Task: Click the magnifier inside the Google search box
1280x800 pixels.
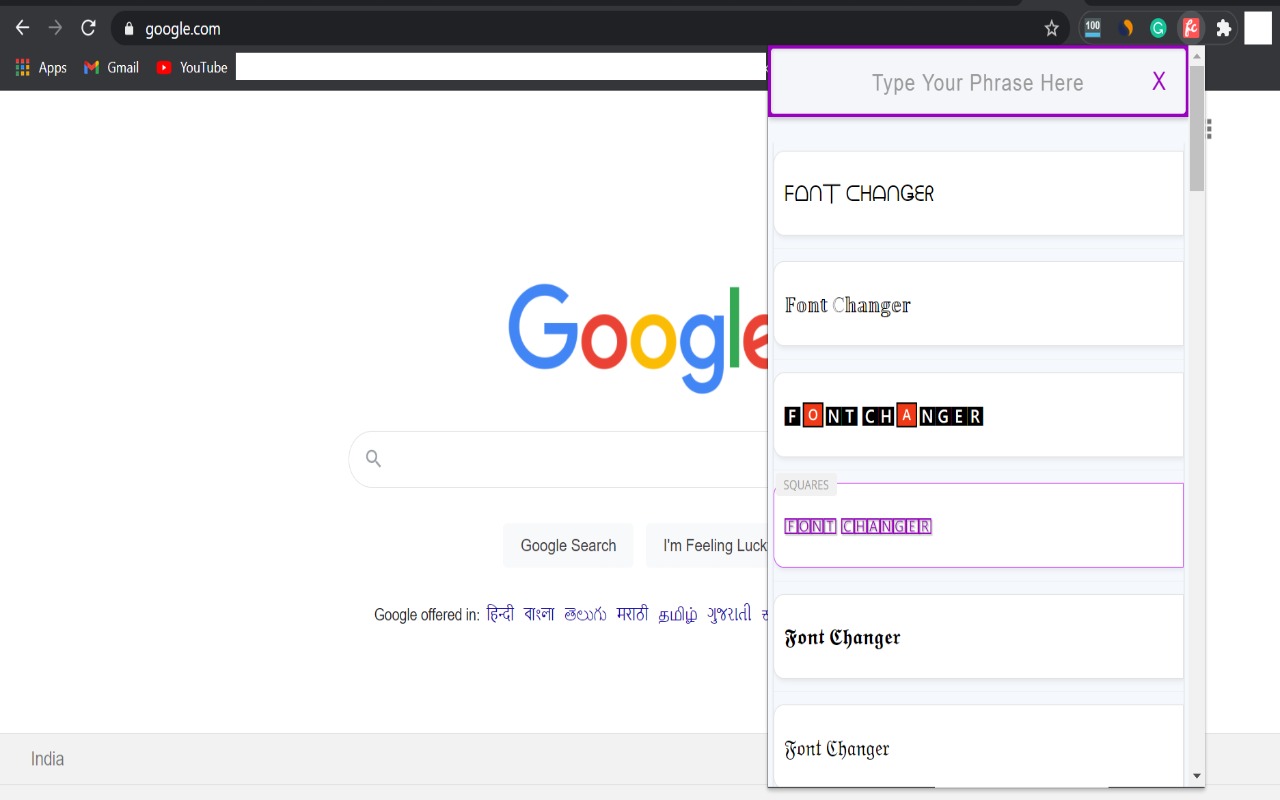Action: tap(372, 457)
